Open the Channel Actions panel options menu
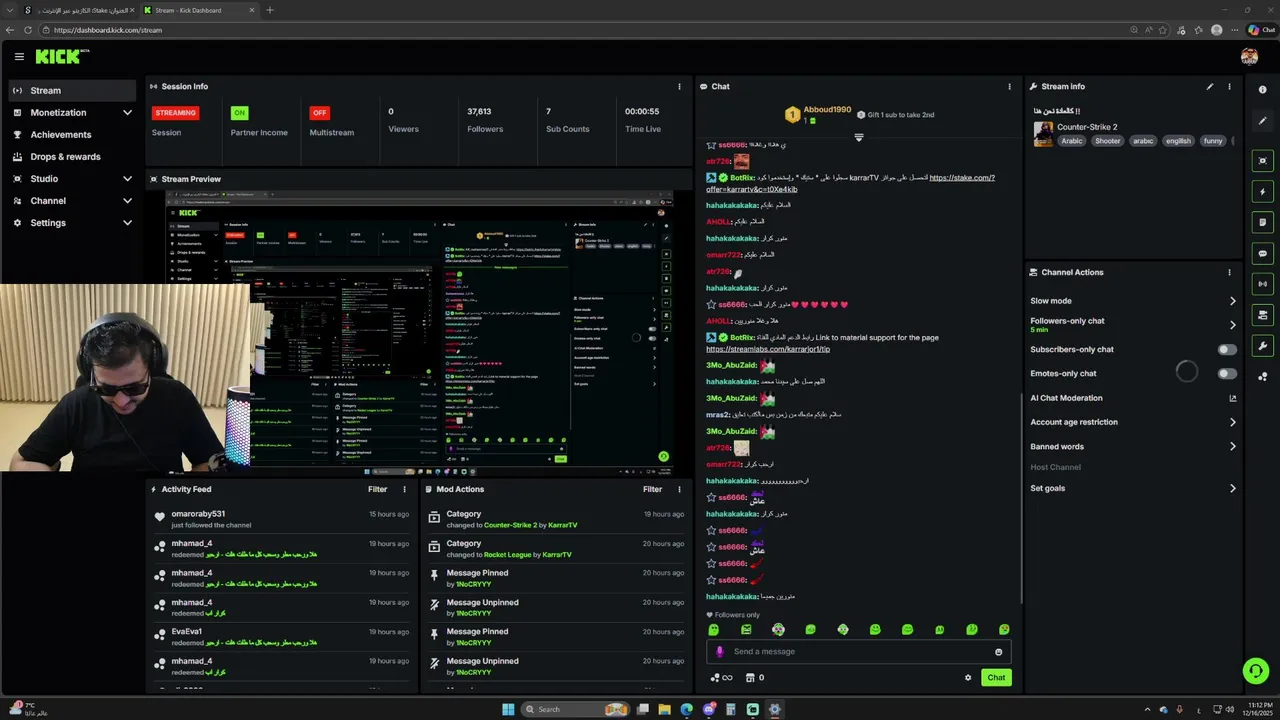 1229,272
